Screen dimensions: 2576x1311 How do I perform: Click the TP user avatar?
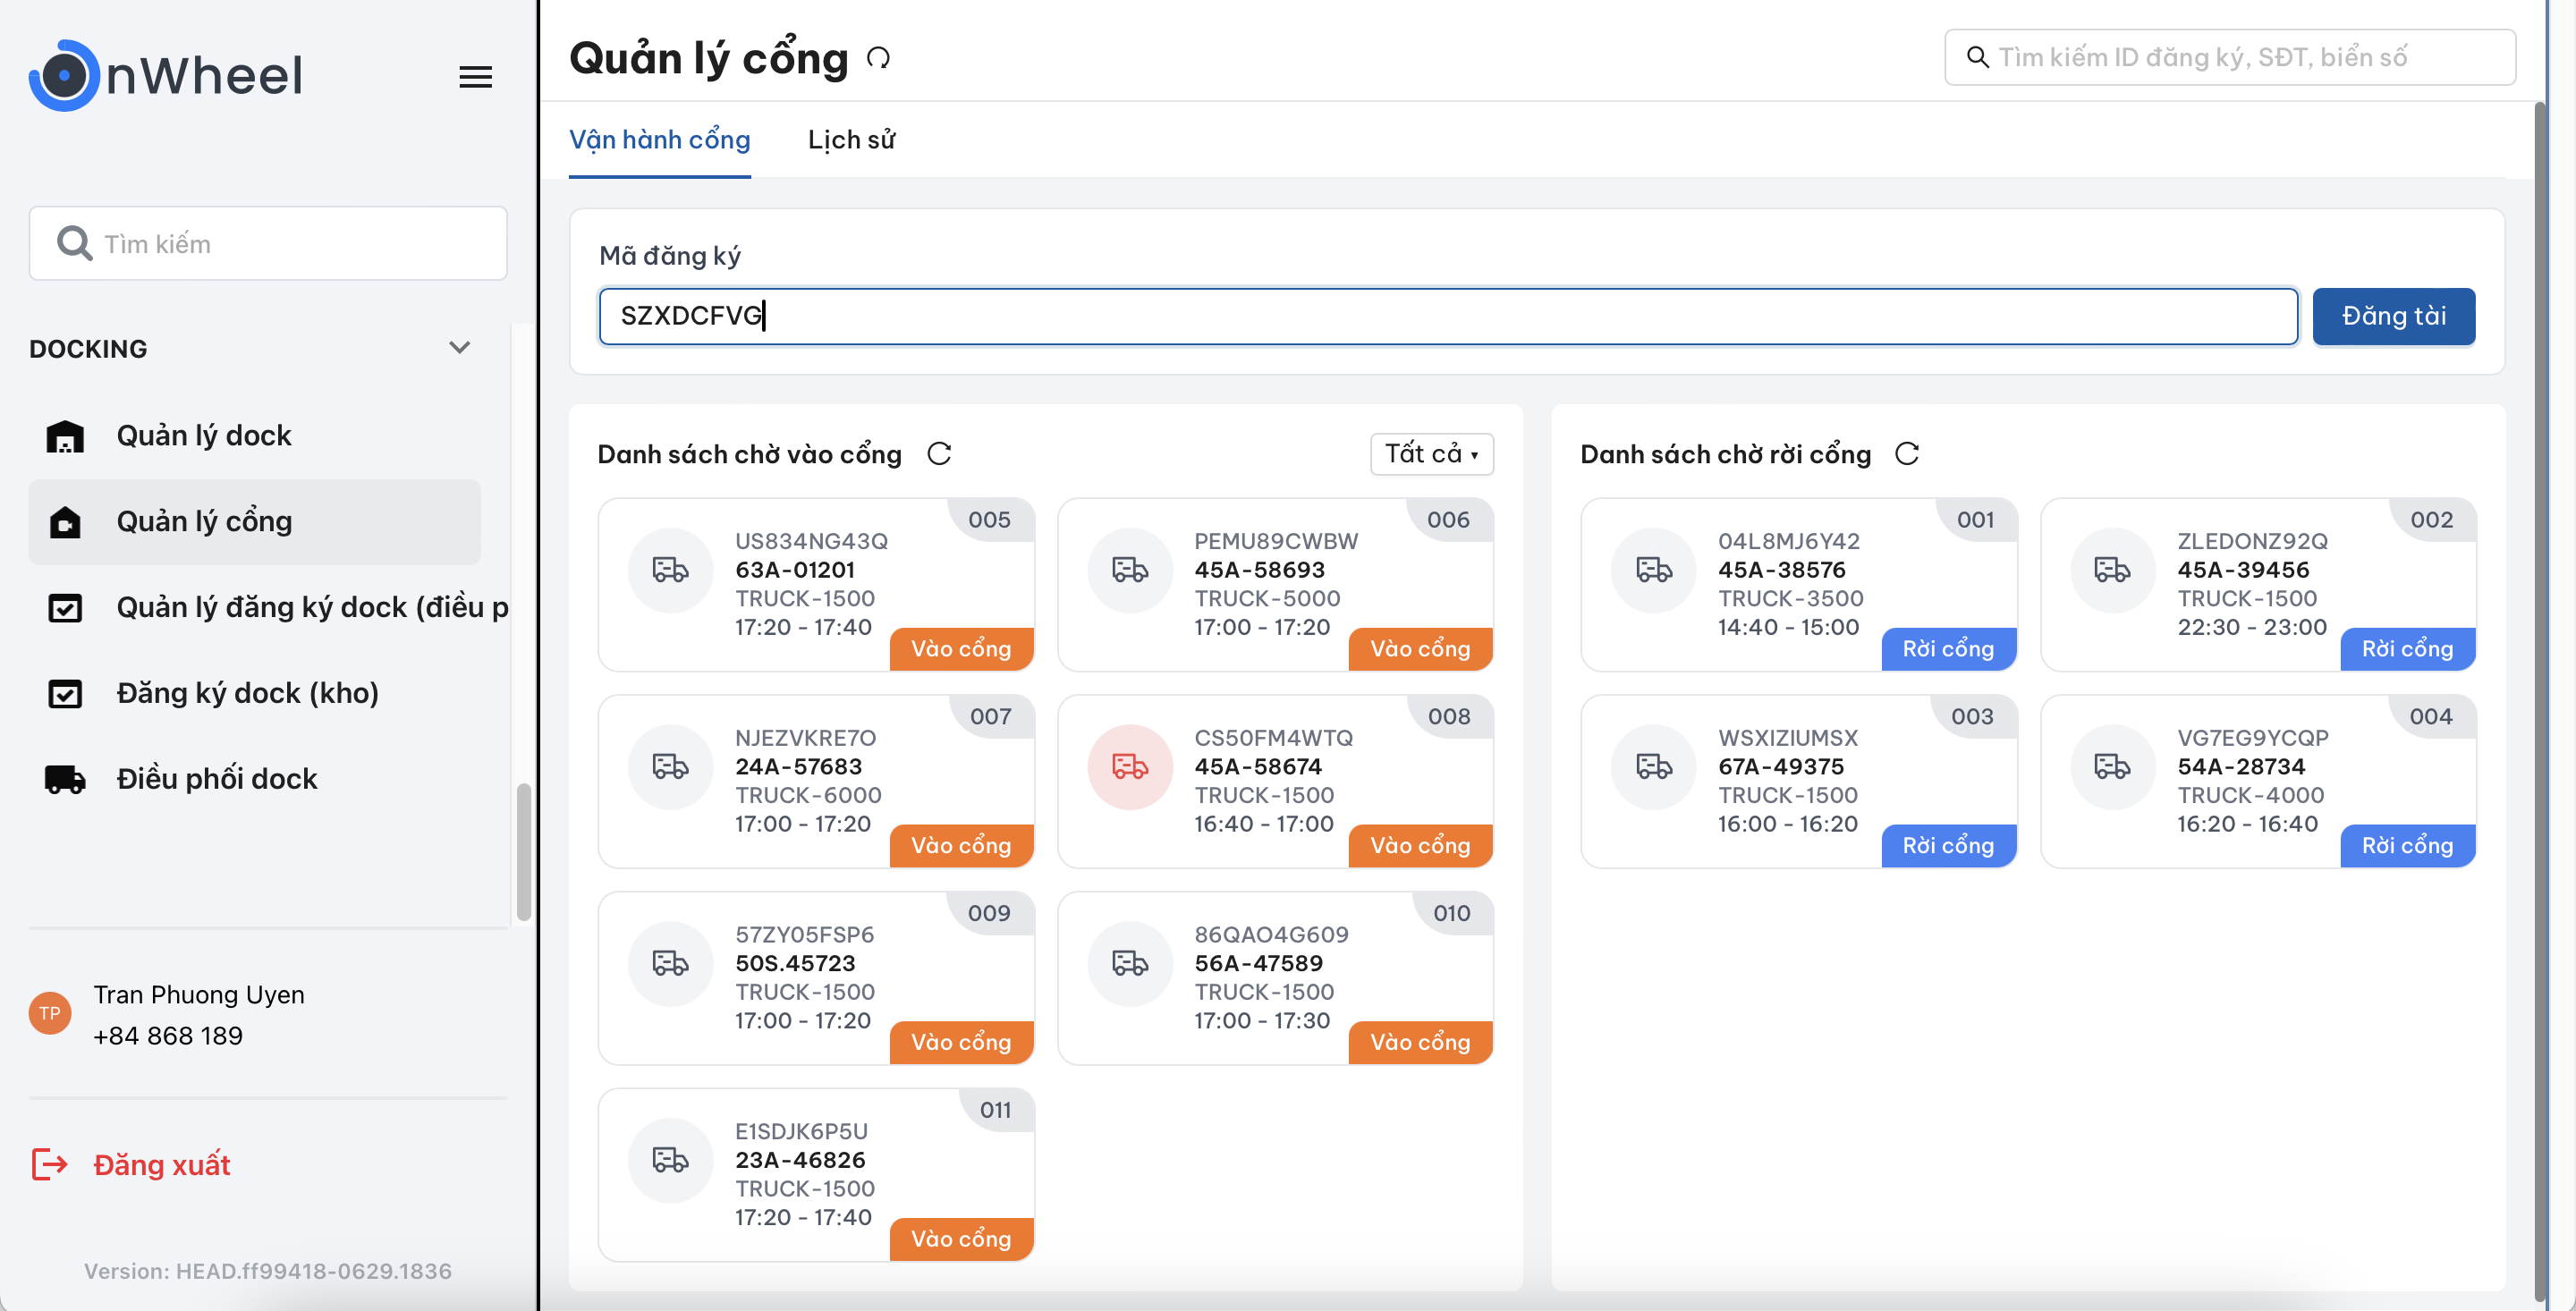tap(50, 1013)
